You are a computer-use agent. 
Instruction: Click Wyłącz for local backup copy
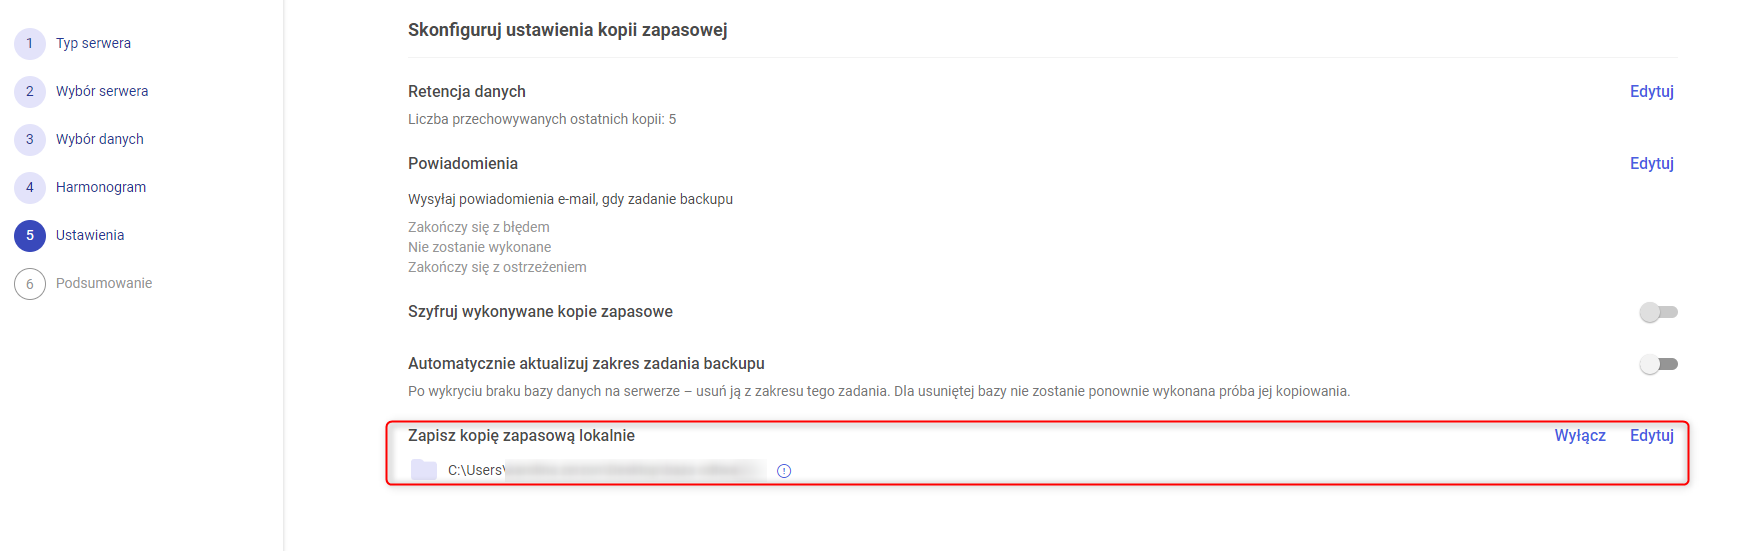pyautogui.click(x=1580, y=435)
